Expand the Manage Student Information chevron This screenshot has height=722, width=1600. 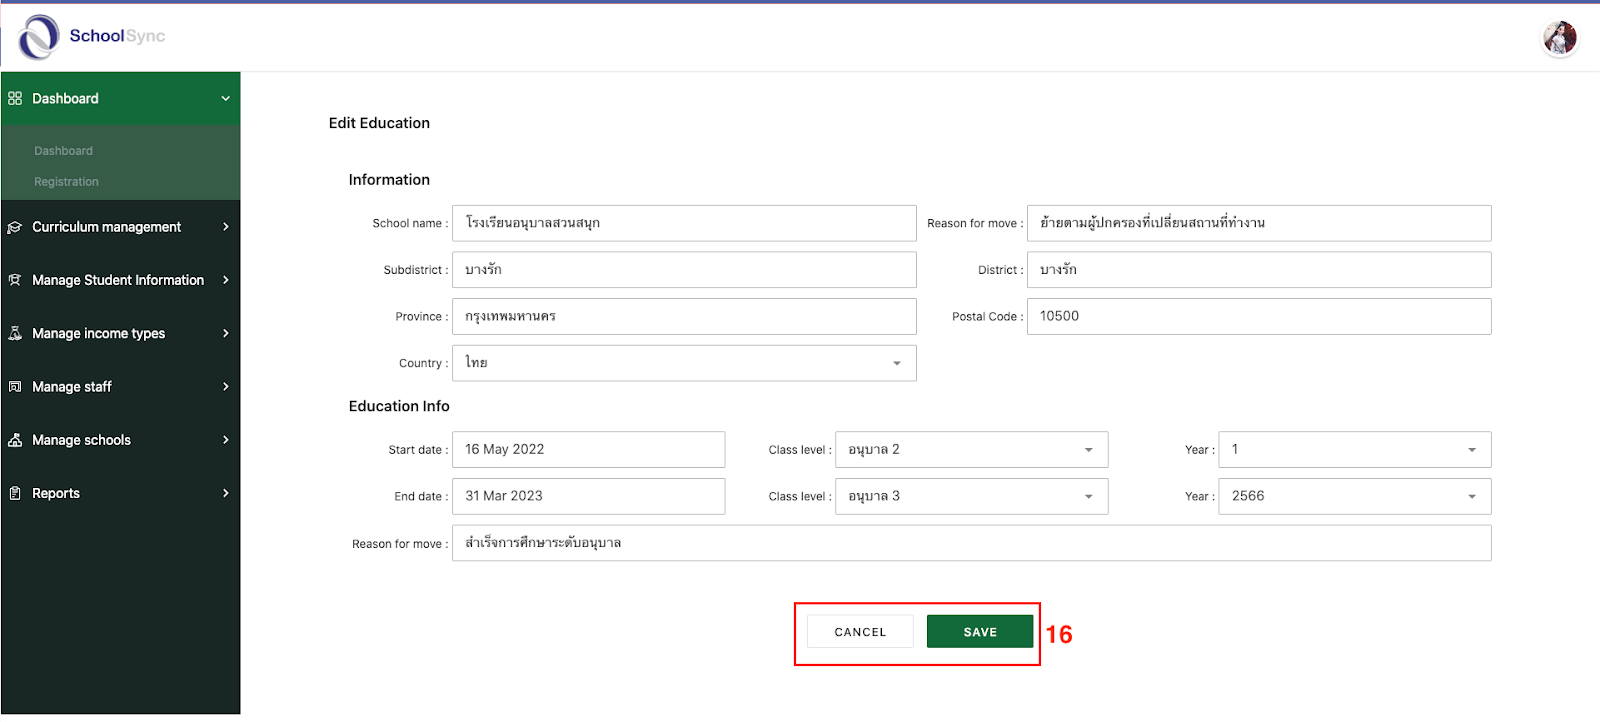click(226, 280)
